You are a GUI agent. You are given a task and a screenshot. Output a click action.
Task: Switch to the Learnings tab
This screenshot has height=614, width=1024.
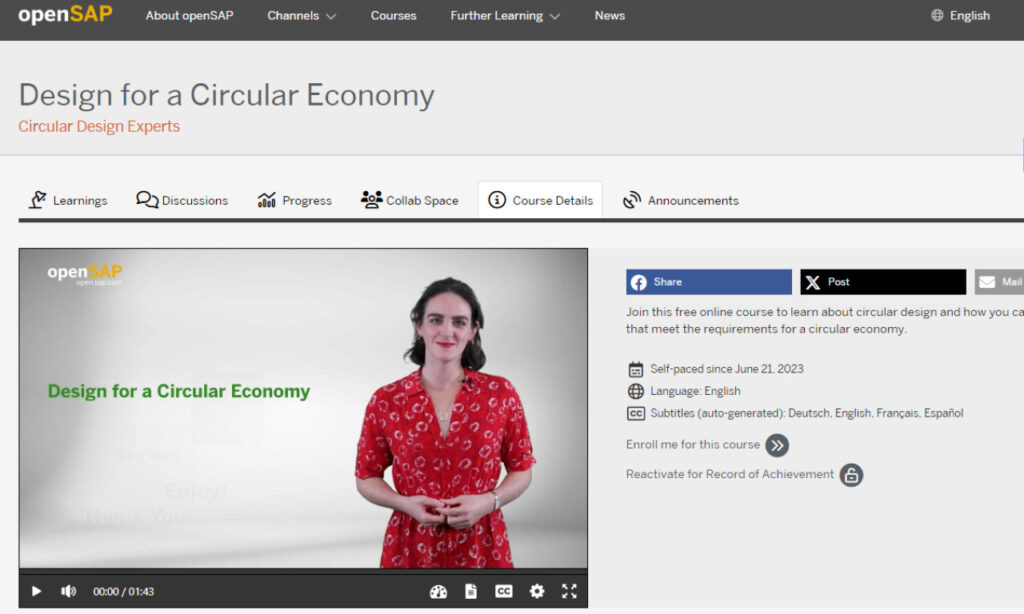point(68,200)
